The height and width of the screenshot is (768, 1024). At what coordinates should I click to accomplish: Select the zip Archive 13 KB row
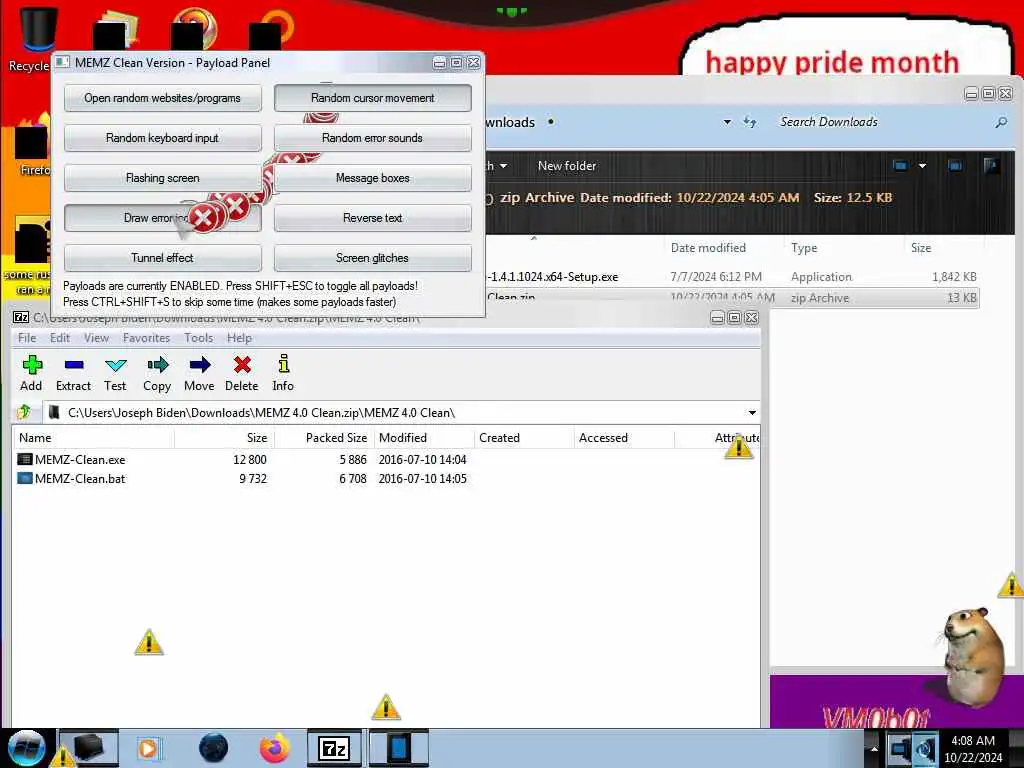[733, 298]
